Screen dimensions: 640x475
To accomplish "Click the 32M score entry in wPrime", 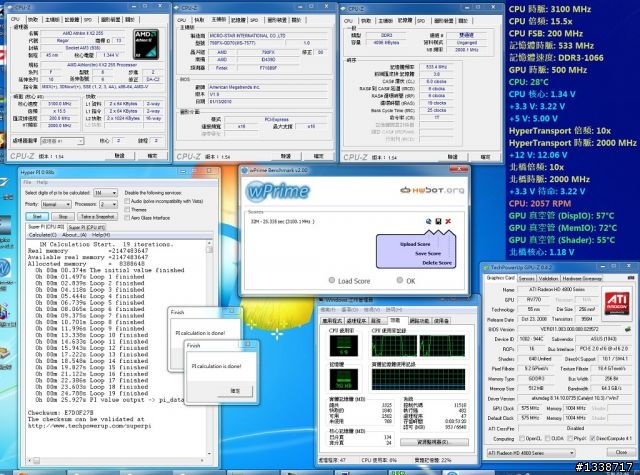I will [282, 222].
